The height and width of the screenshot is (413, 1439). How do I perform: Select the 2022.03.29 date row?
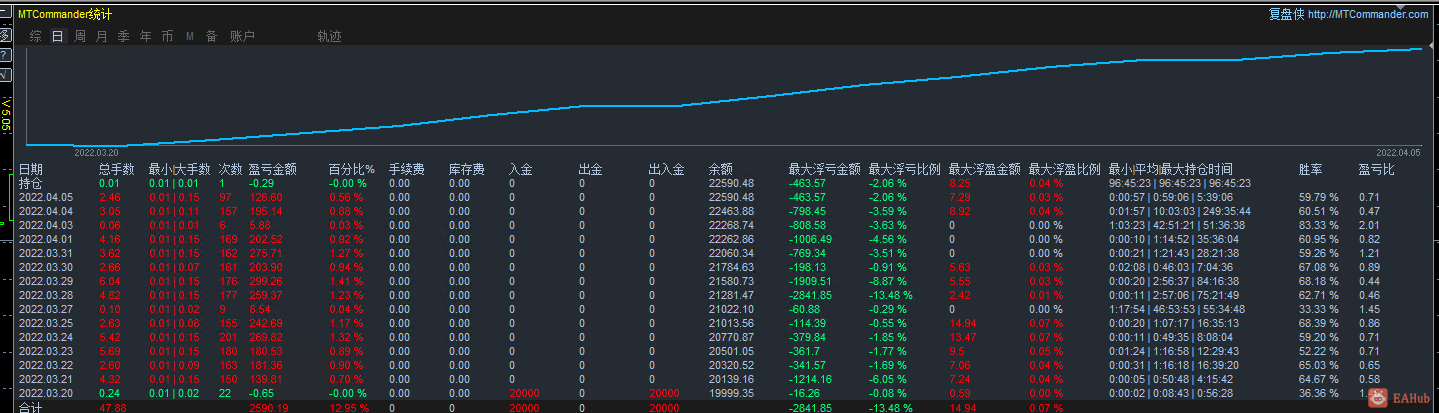pos(45,281)
